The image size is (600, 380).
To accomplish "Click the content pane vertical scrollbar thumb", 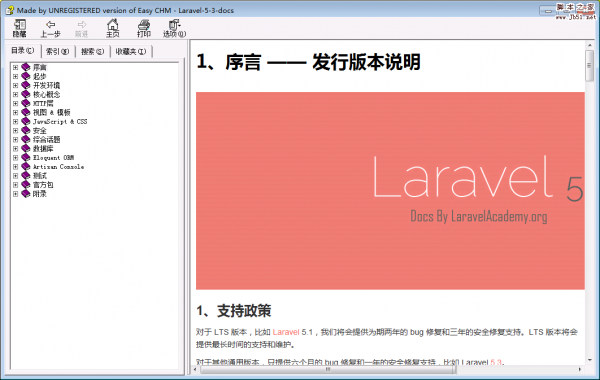I will tap(590, 65).
